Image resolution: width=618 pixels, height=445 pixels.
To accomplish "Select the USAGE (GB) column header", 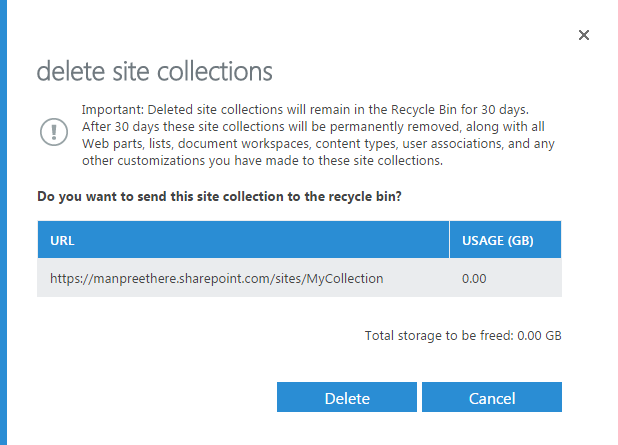I will pos(505,240).
